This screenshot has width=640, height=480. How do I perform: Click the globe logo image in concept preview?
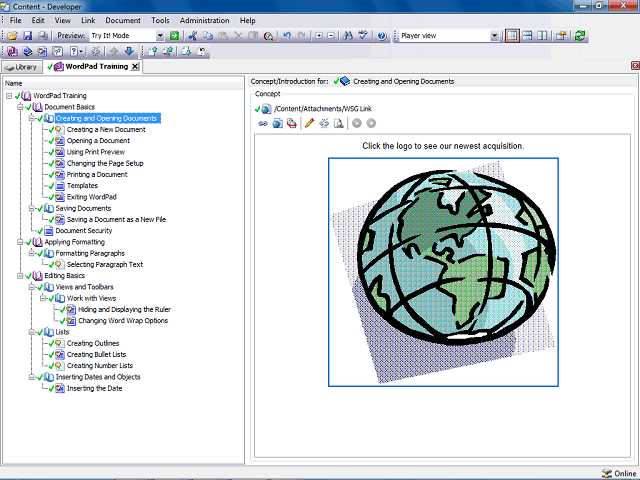point(443,272)
